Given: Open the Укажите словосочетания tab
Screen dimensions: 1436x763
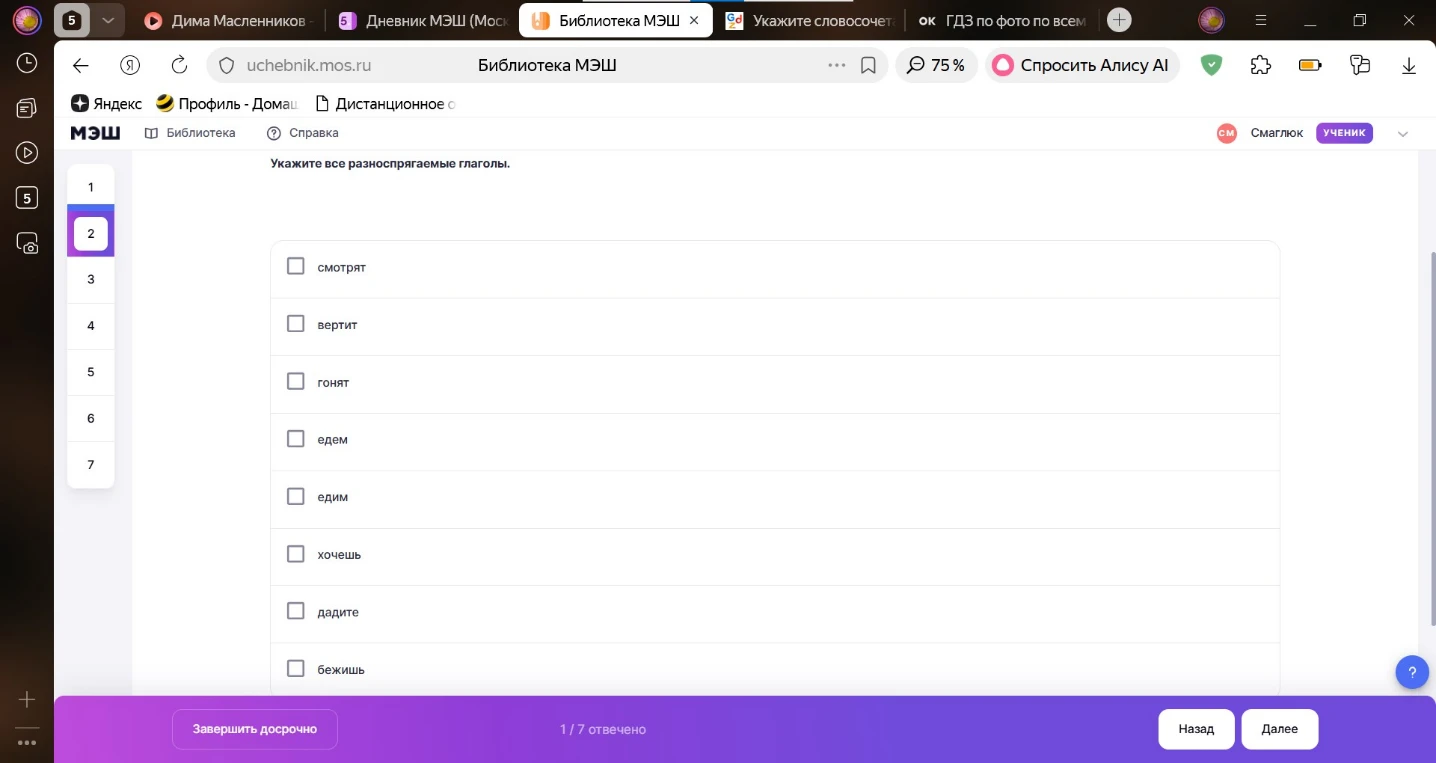Looking at the screenshot, I should click(x=808, y=20).
